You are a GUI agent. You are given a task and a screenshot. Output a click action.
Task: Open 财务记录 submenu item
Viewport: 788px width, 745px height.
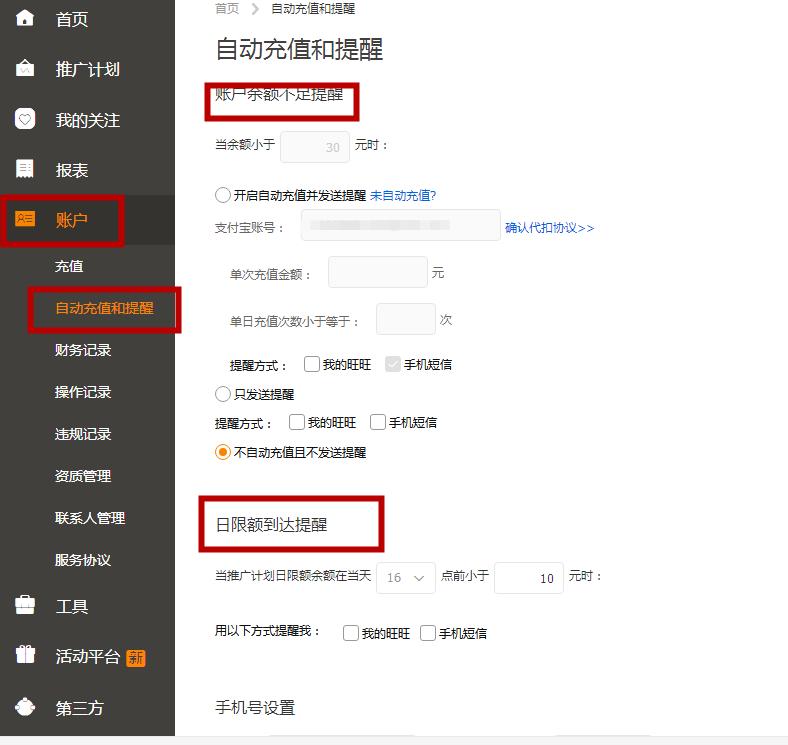(83, 350)
